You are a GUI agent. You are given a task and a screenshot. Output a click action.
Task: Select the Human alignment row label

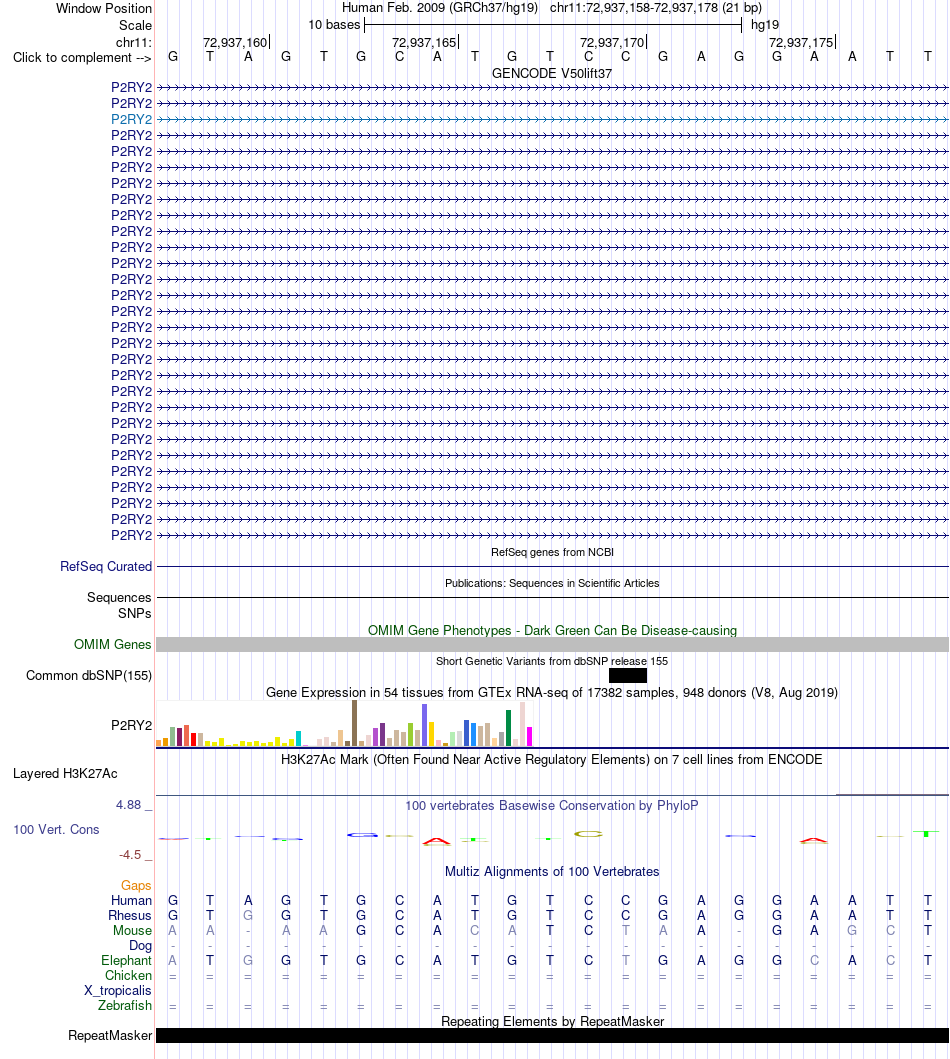(x=131, y=900)
